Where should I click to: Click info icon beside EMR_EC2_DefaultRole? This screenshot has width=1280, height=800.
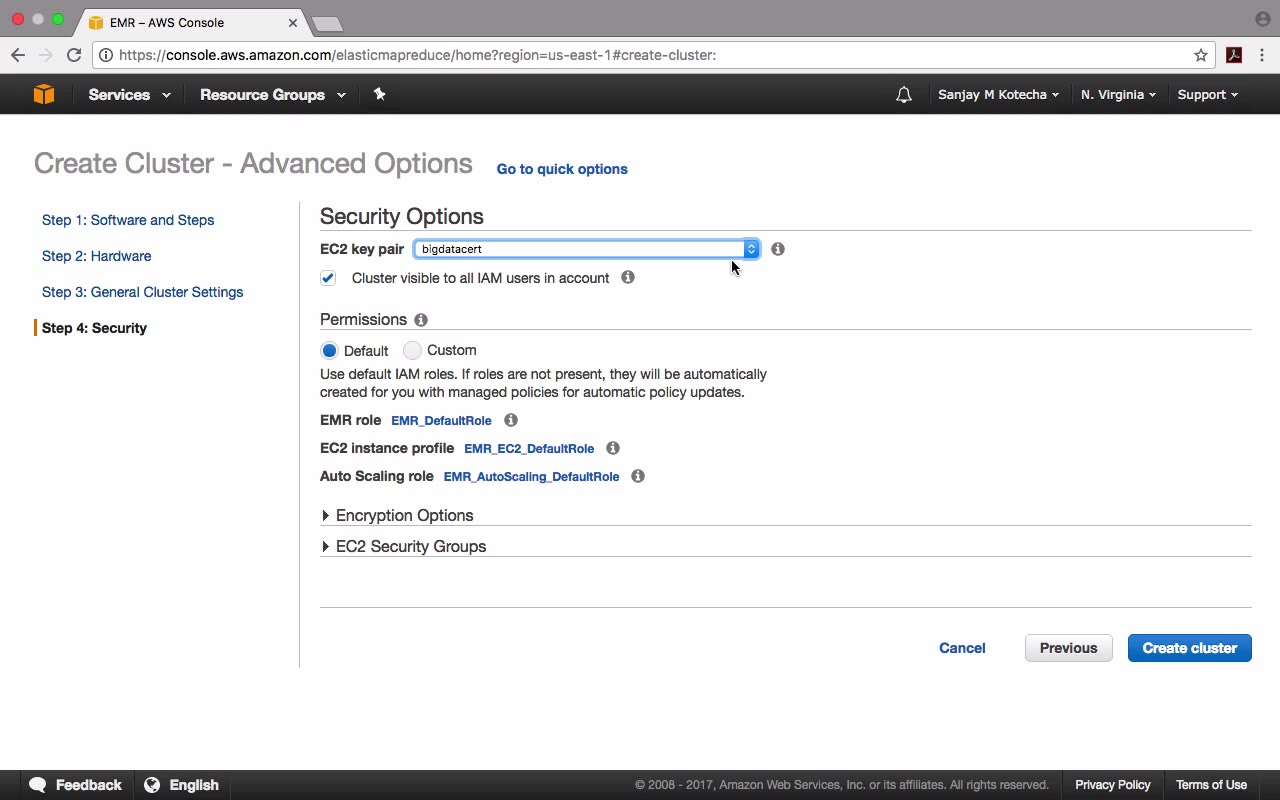click(613, 449)
